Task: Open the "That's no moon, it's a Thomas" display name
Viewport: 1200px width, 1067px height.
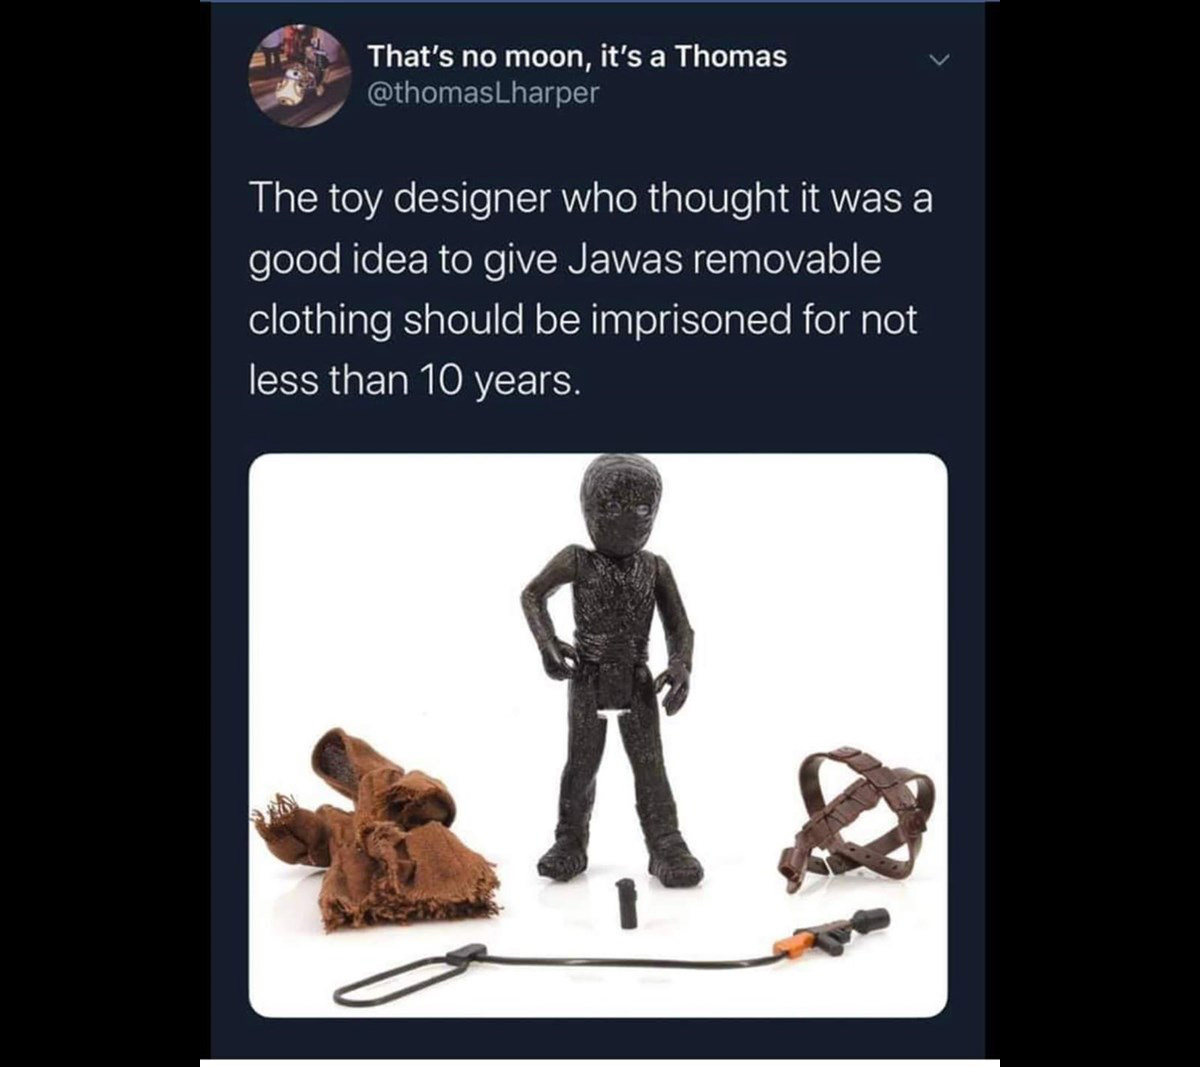Action: coord(577,57)
